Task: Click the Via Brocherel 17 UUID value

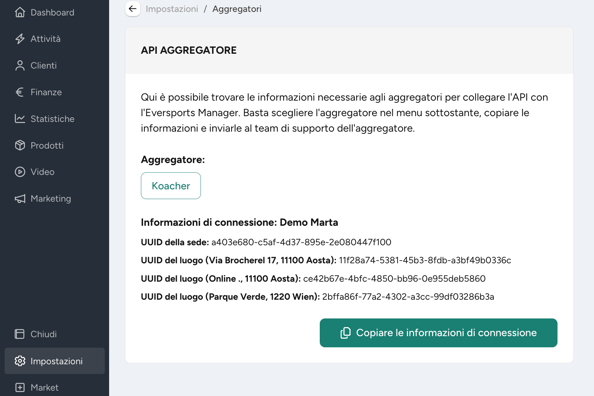Action: tap(425, 260)
